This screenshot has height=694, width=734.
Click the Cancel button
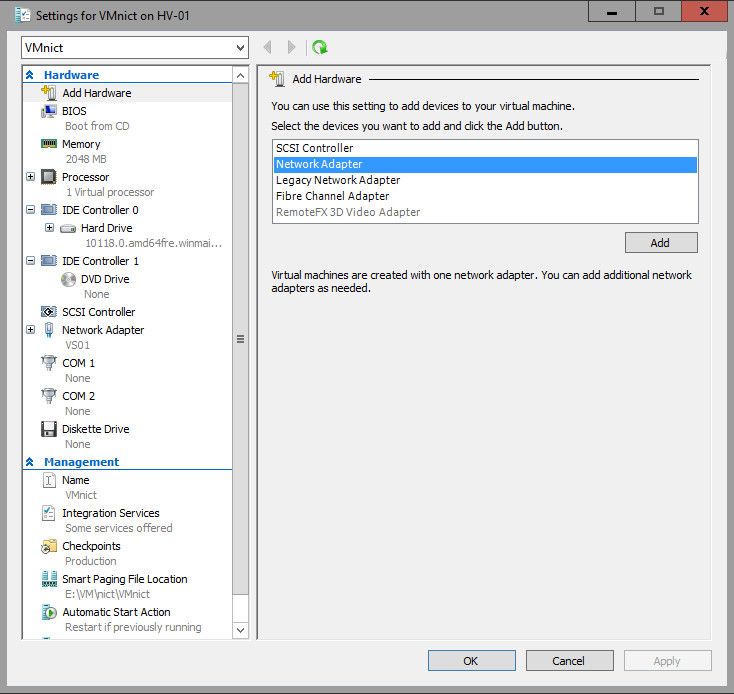569,661
